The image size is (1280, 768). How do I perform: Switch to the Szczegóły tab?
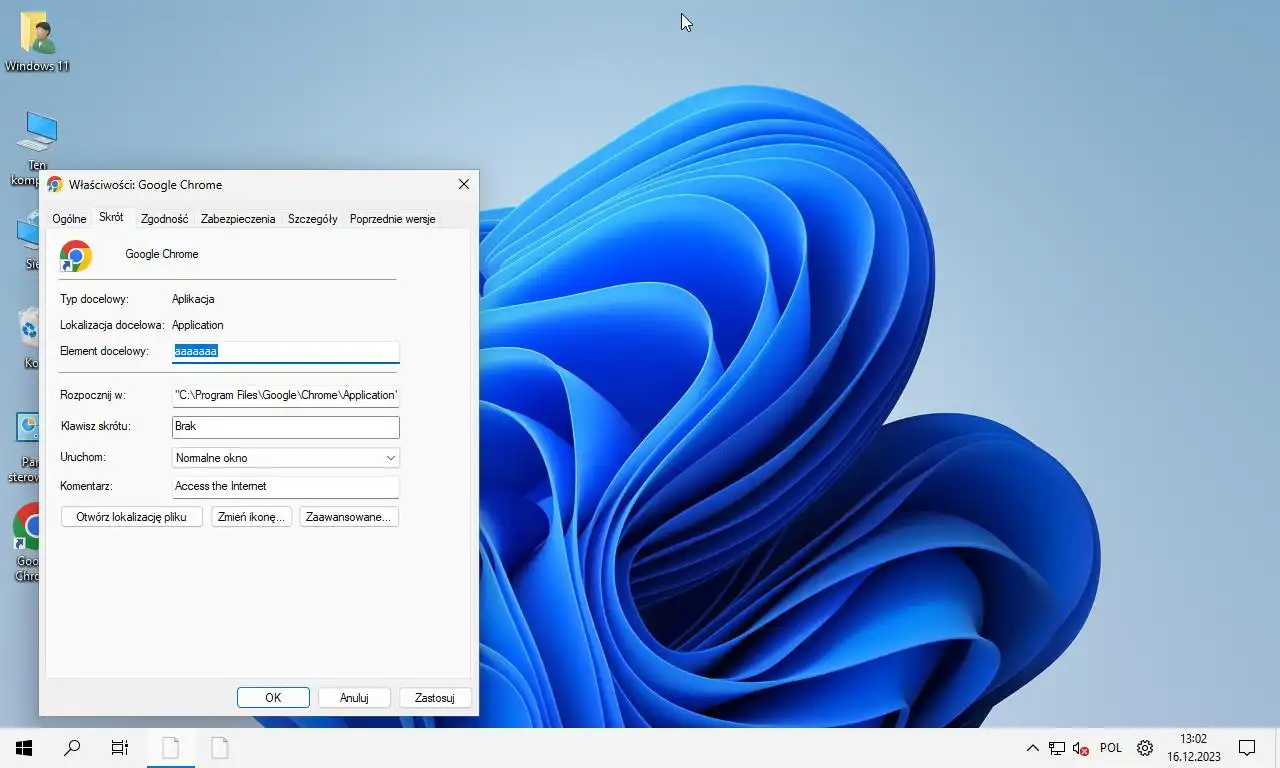pos(313,219)
